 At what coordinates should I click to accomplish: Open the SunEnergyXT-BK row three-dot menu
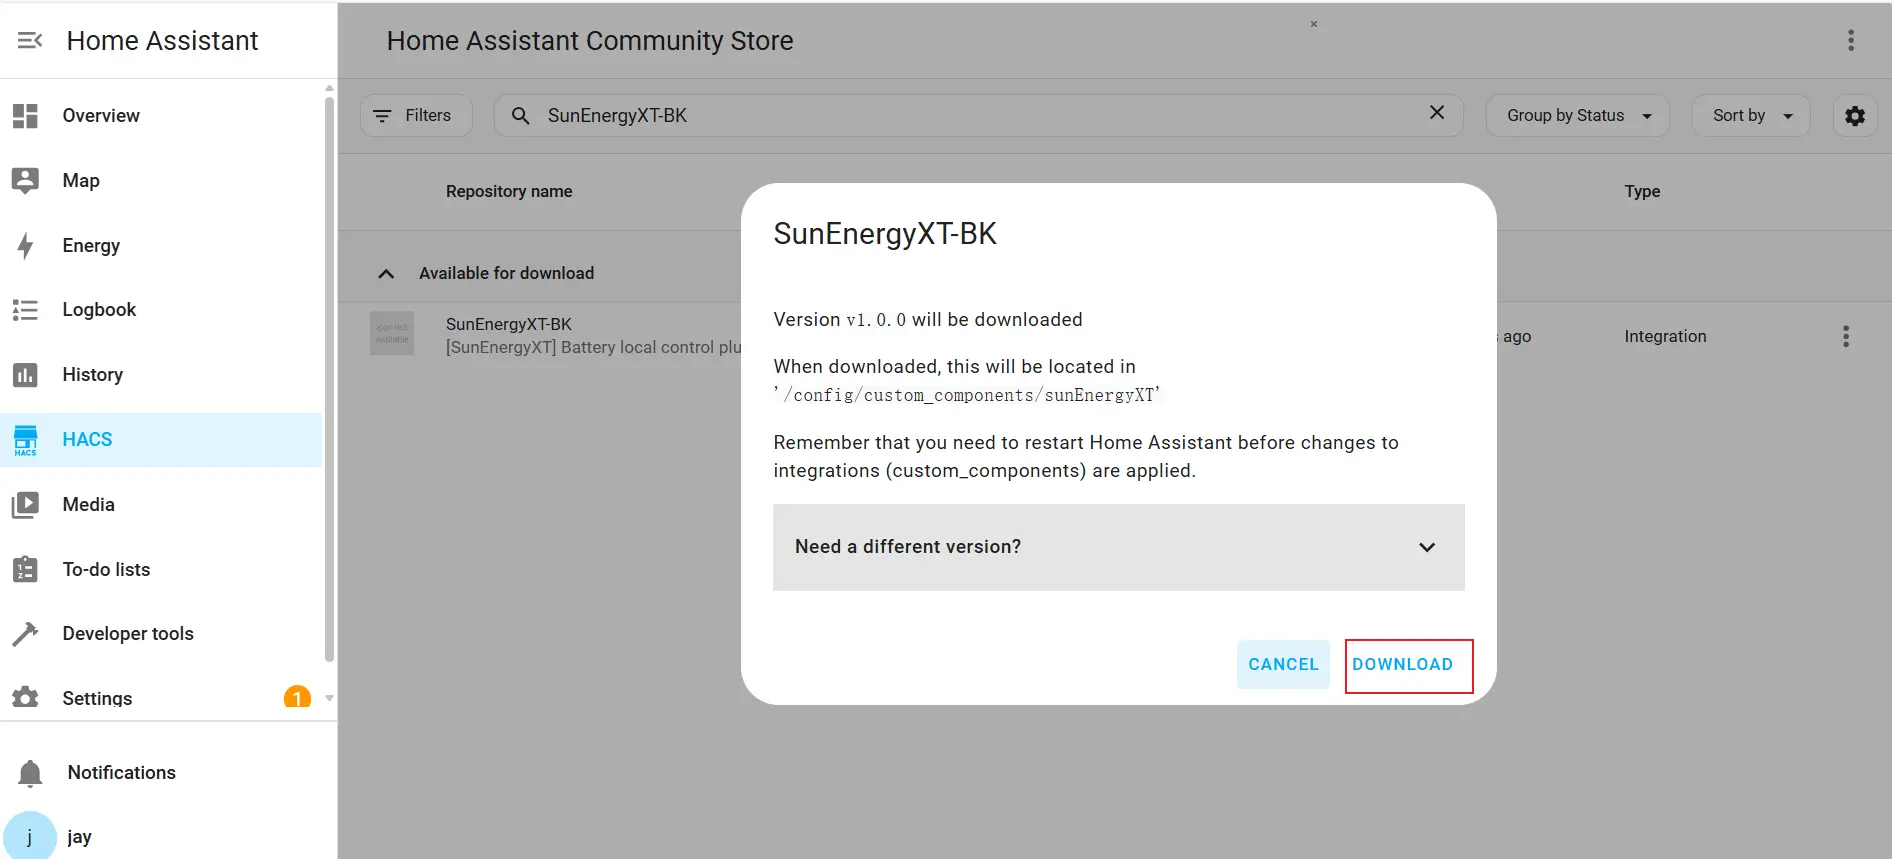1845,337
